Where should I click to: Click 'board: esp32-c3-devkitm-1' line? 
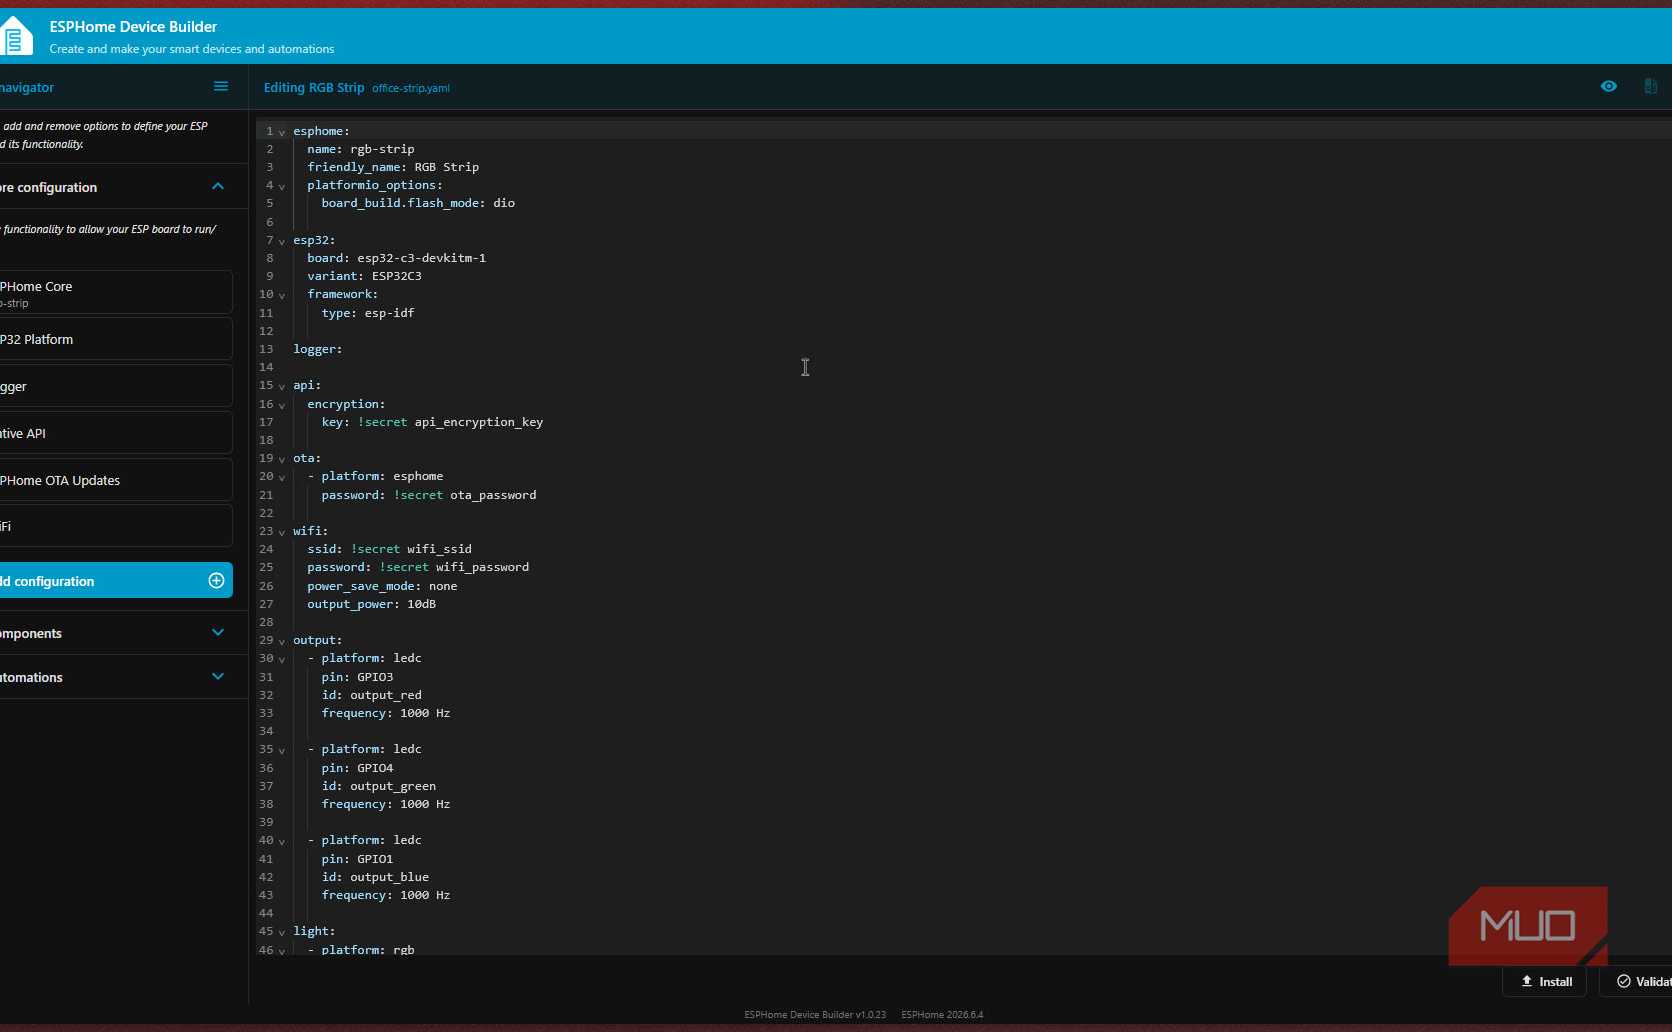[397, 258]
